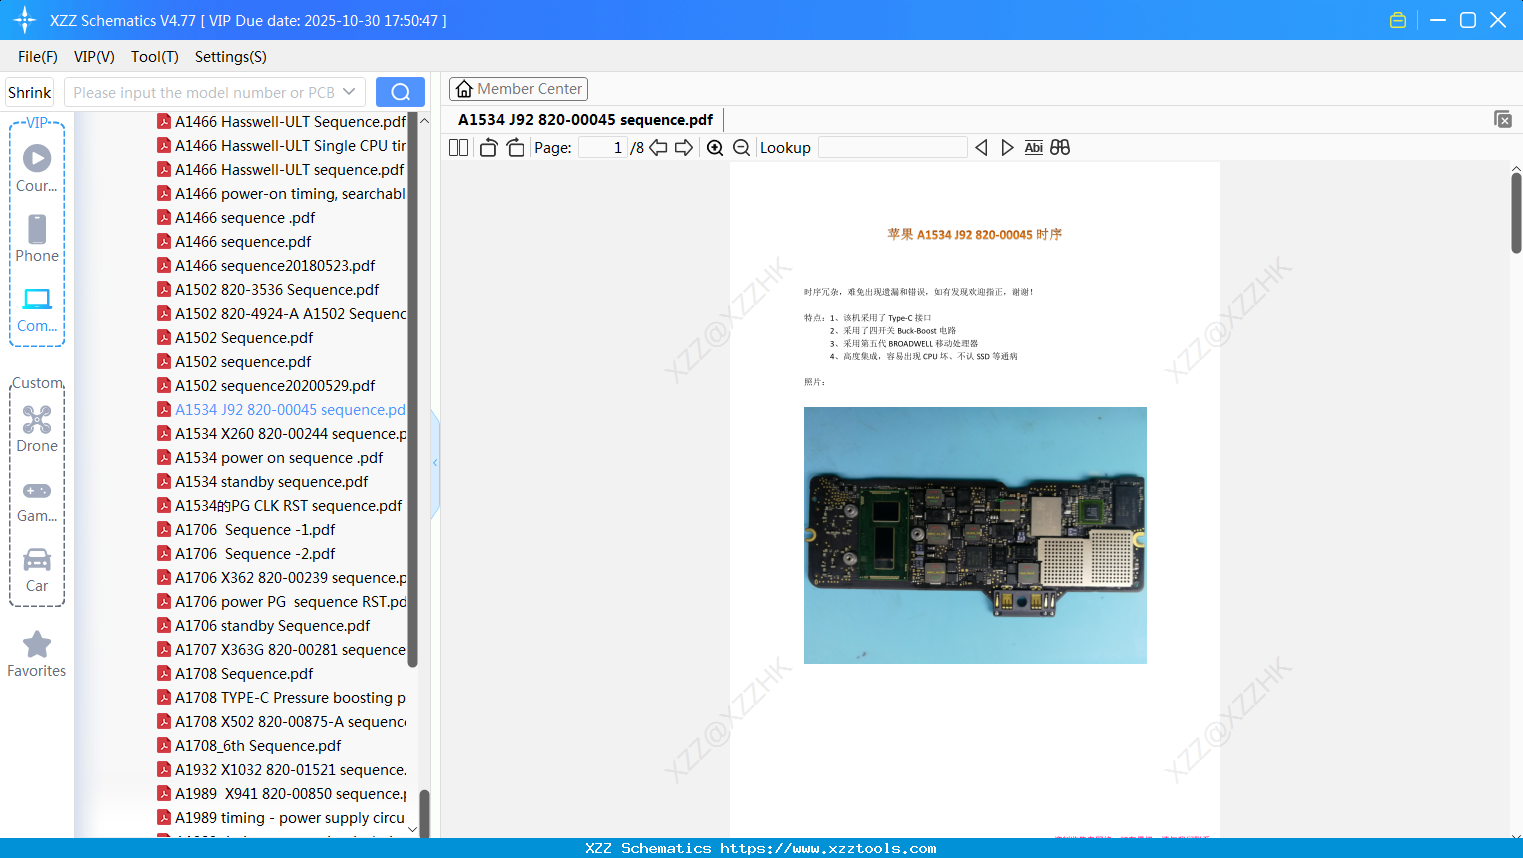Viewport: 1523px width, 858px height.
Task: Switch to the A1534 J92 820-00045 sequence.pdf tab
Action: click(x=585, y=120)
